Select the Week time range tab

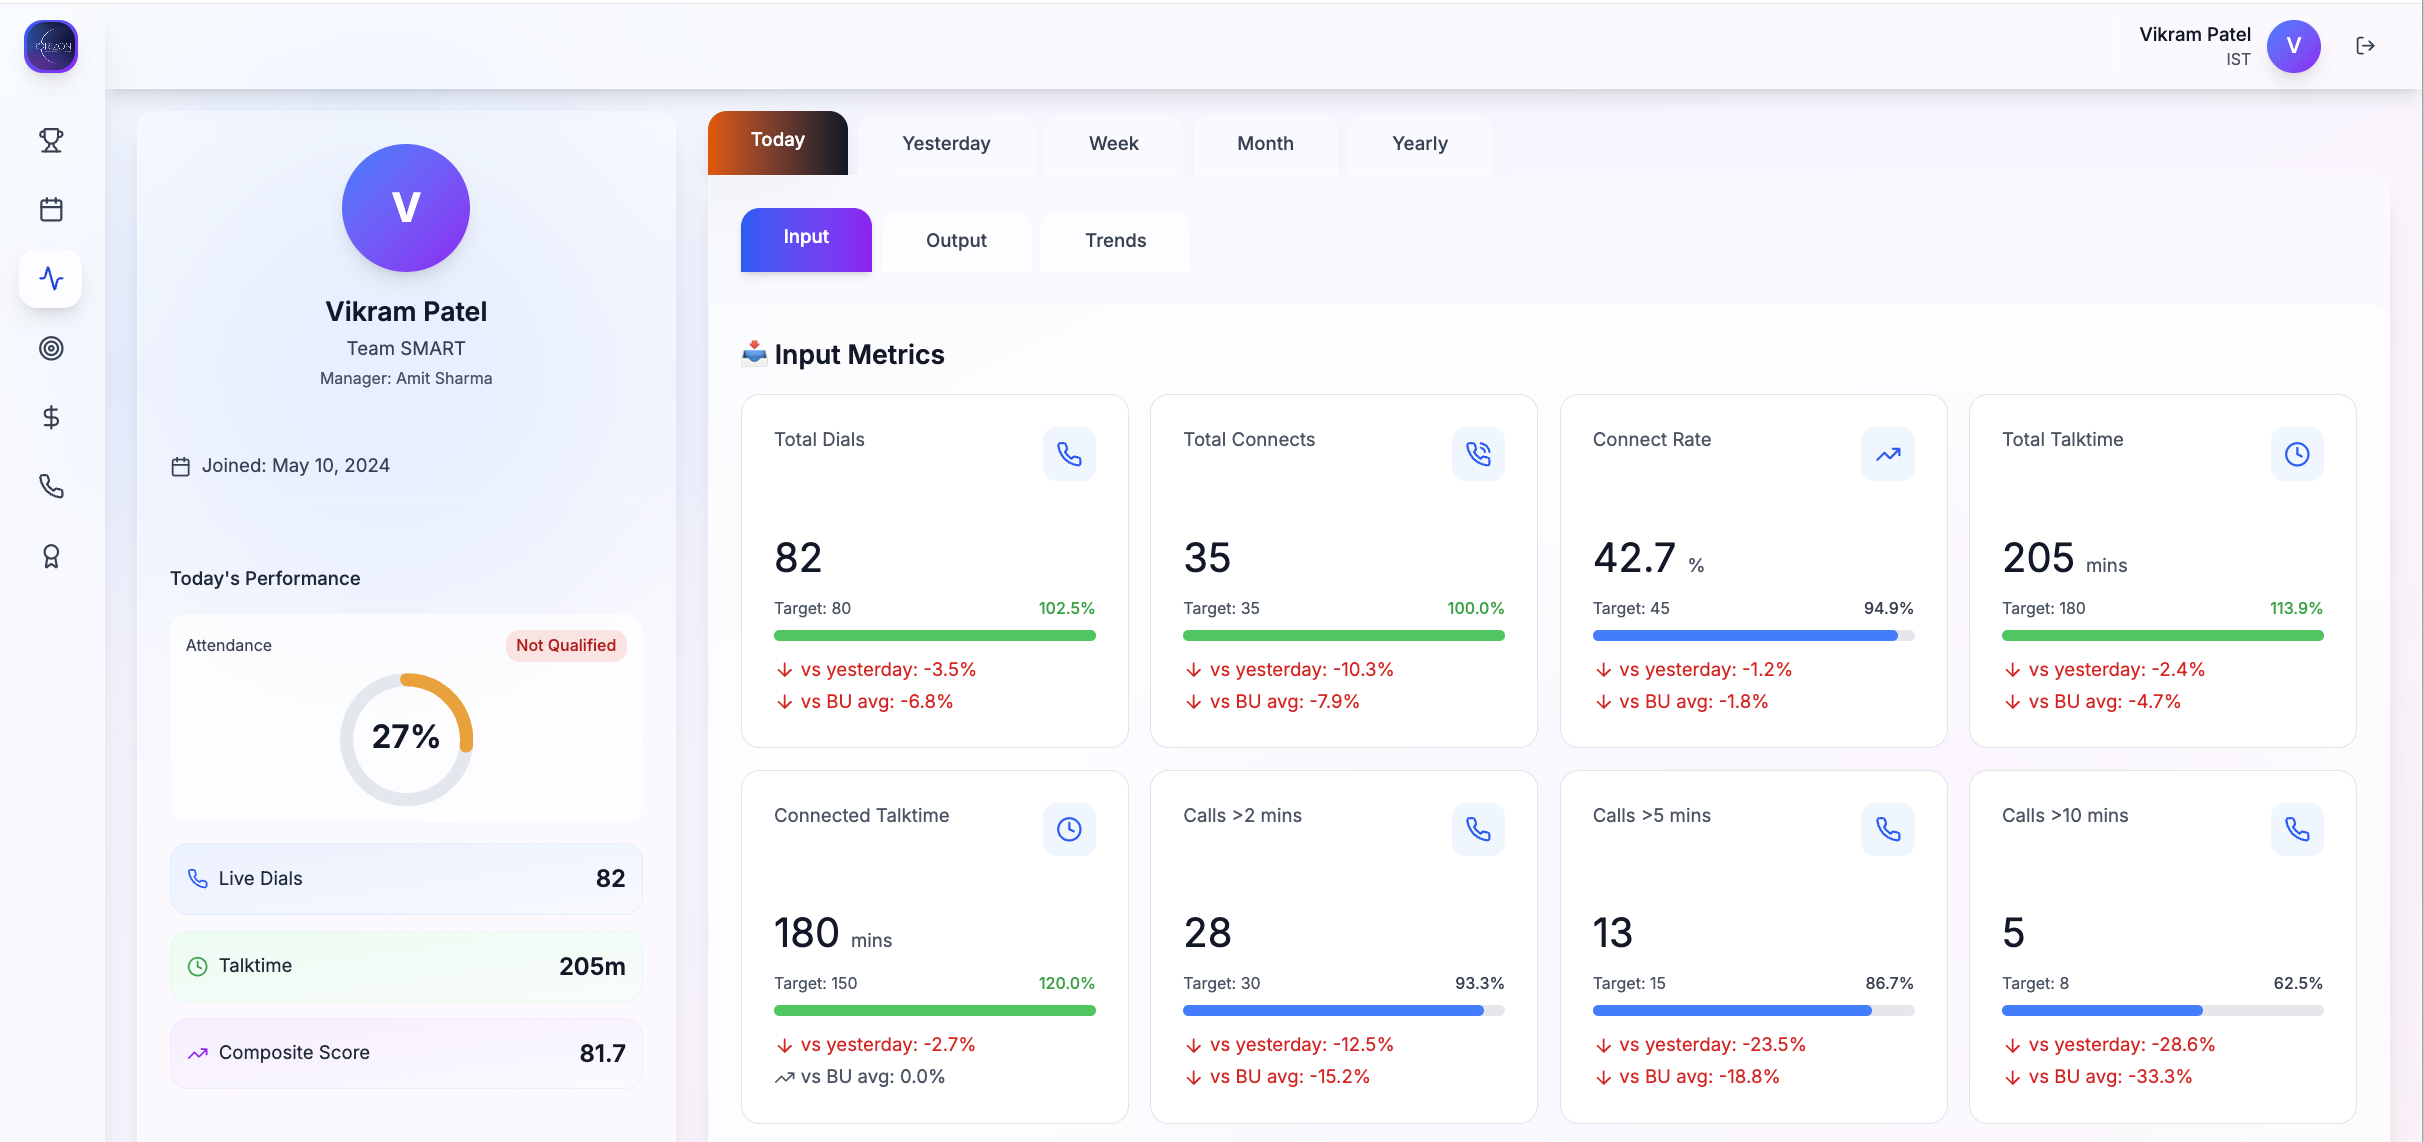1113,143
